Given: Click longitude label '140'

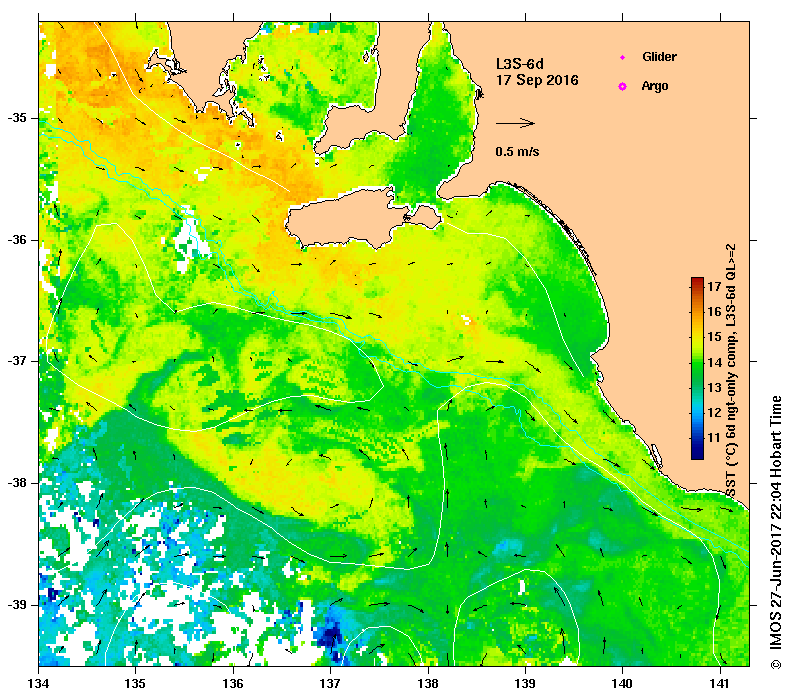Looking at the screenshot, I should (622, 684).
